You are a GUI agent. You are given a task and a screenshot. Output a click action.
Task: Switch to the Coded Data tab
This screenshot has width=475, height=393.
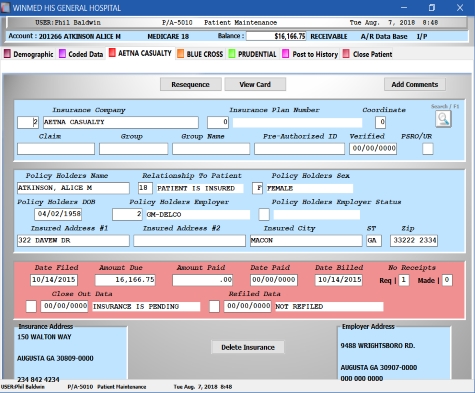click(x=81, y=54)
